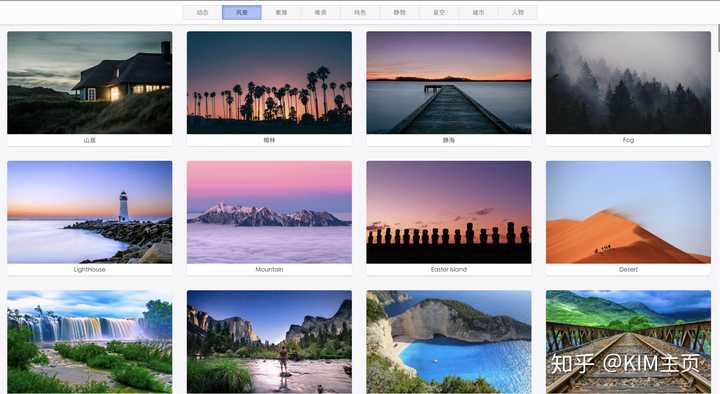Open the lit cottage at dusk wallpaper
The width and height of the screenshot is (720, 394).
tap(90, 83)
